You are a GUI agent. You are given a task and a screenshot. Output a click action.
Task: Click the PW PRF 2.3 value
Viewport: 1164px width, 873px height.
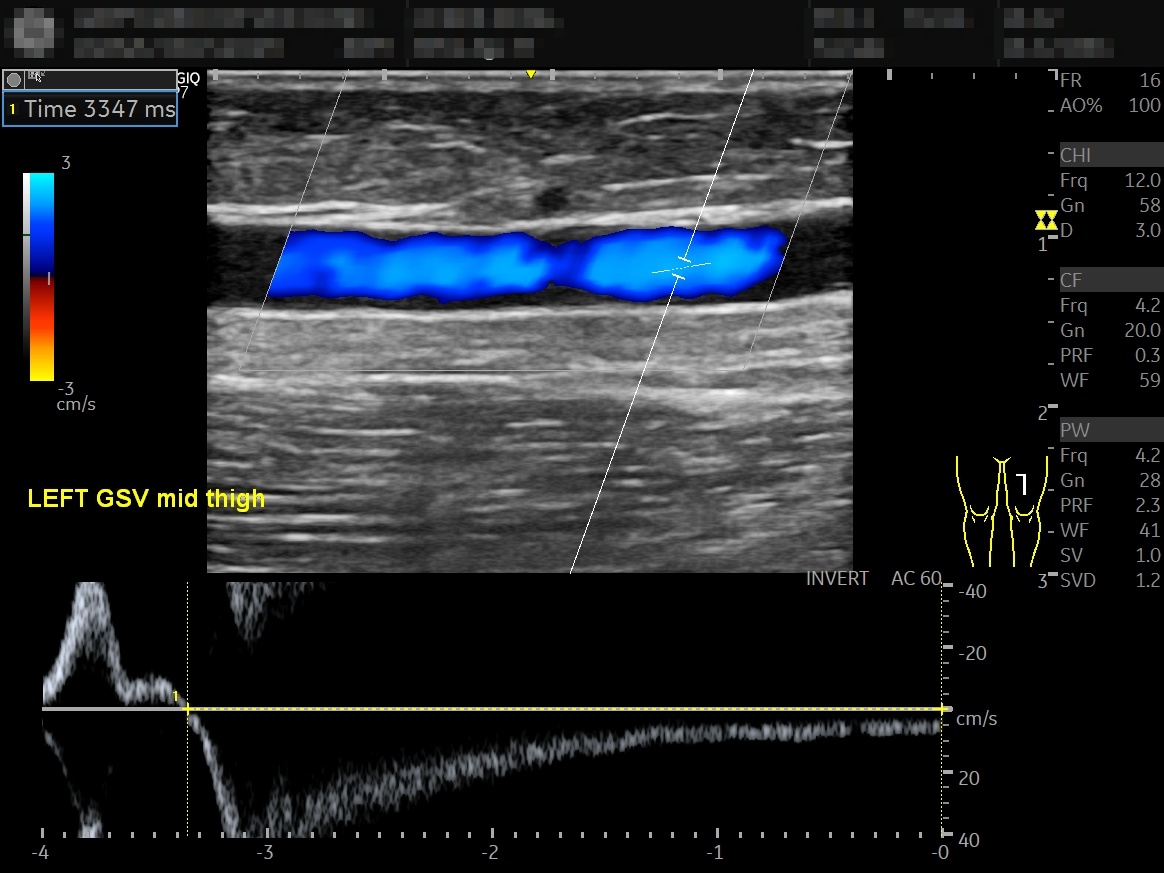(1147, 505)
